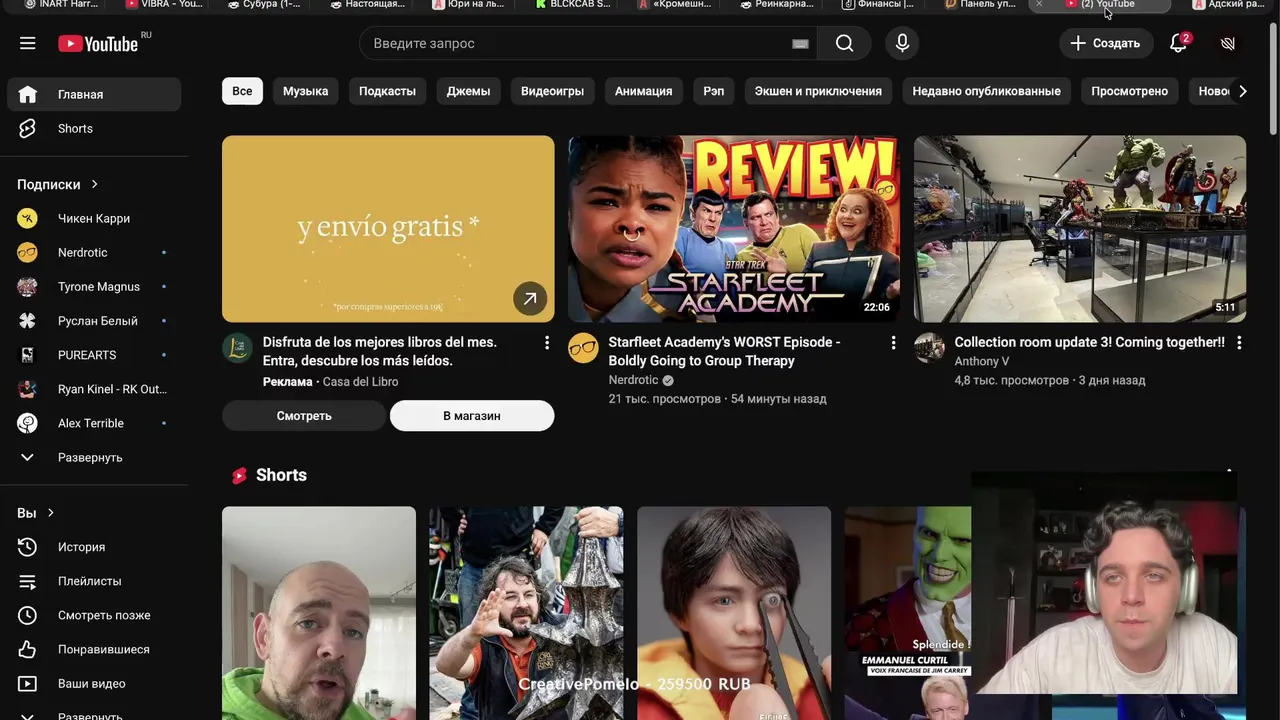
Task: Select the Подкасты filter chip
Action: point(387,91)
